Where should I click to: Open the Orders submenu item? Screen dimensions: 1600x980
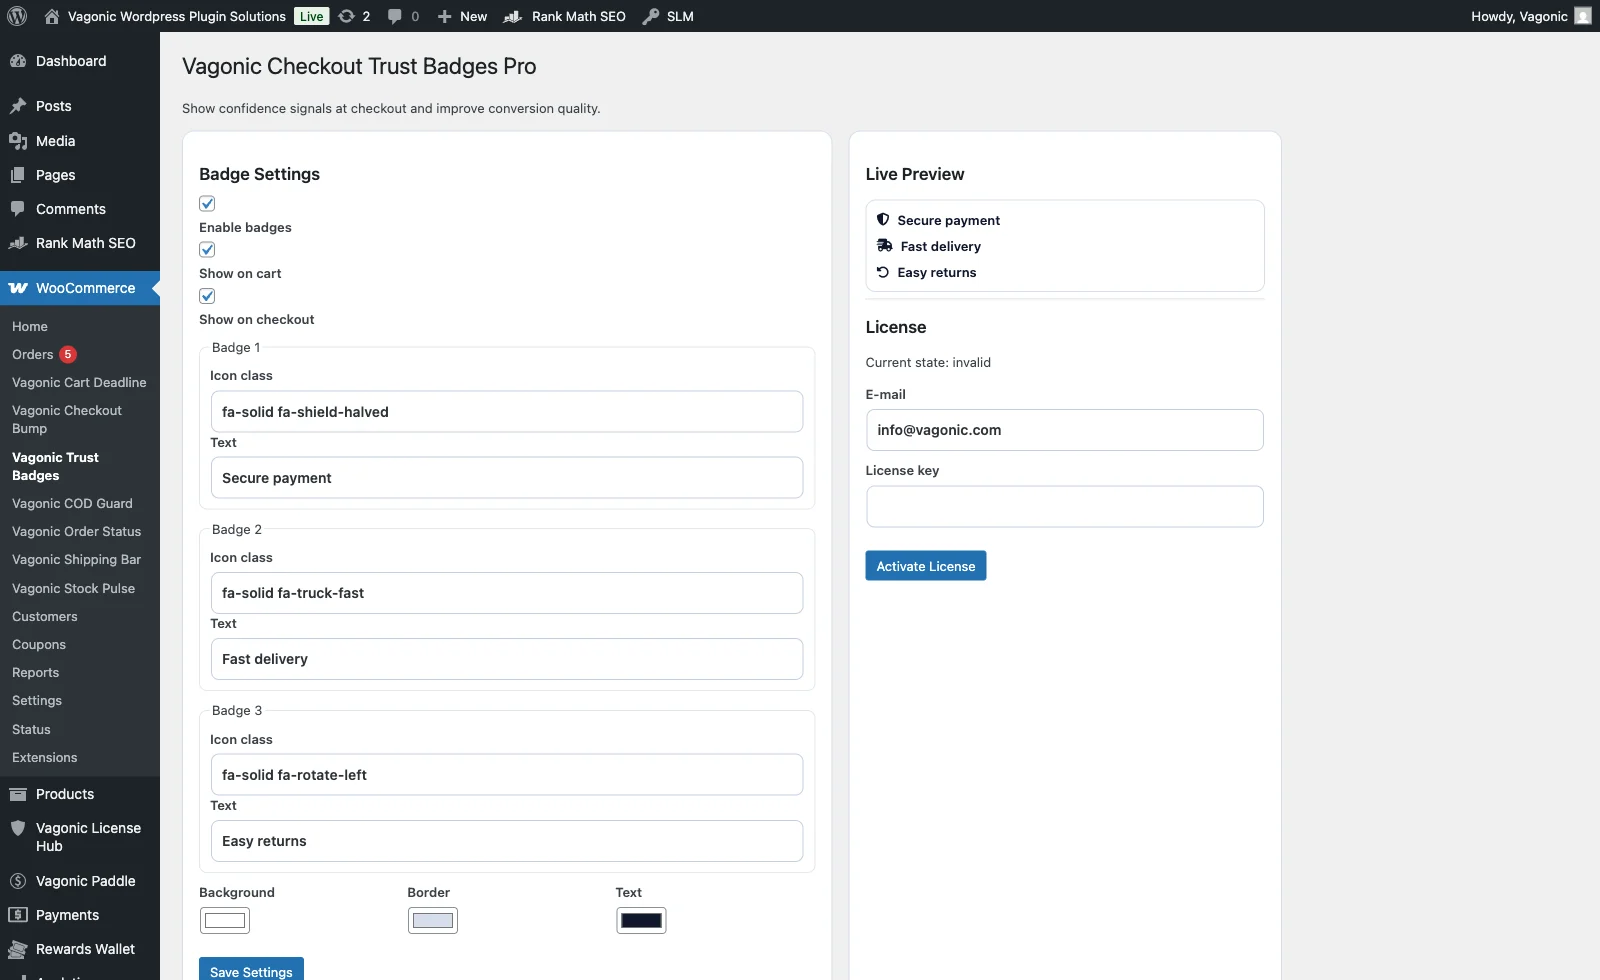[33, 355]
